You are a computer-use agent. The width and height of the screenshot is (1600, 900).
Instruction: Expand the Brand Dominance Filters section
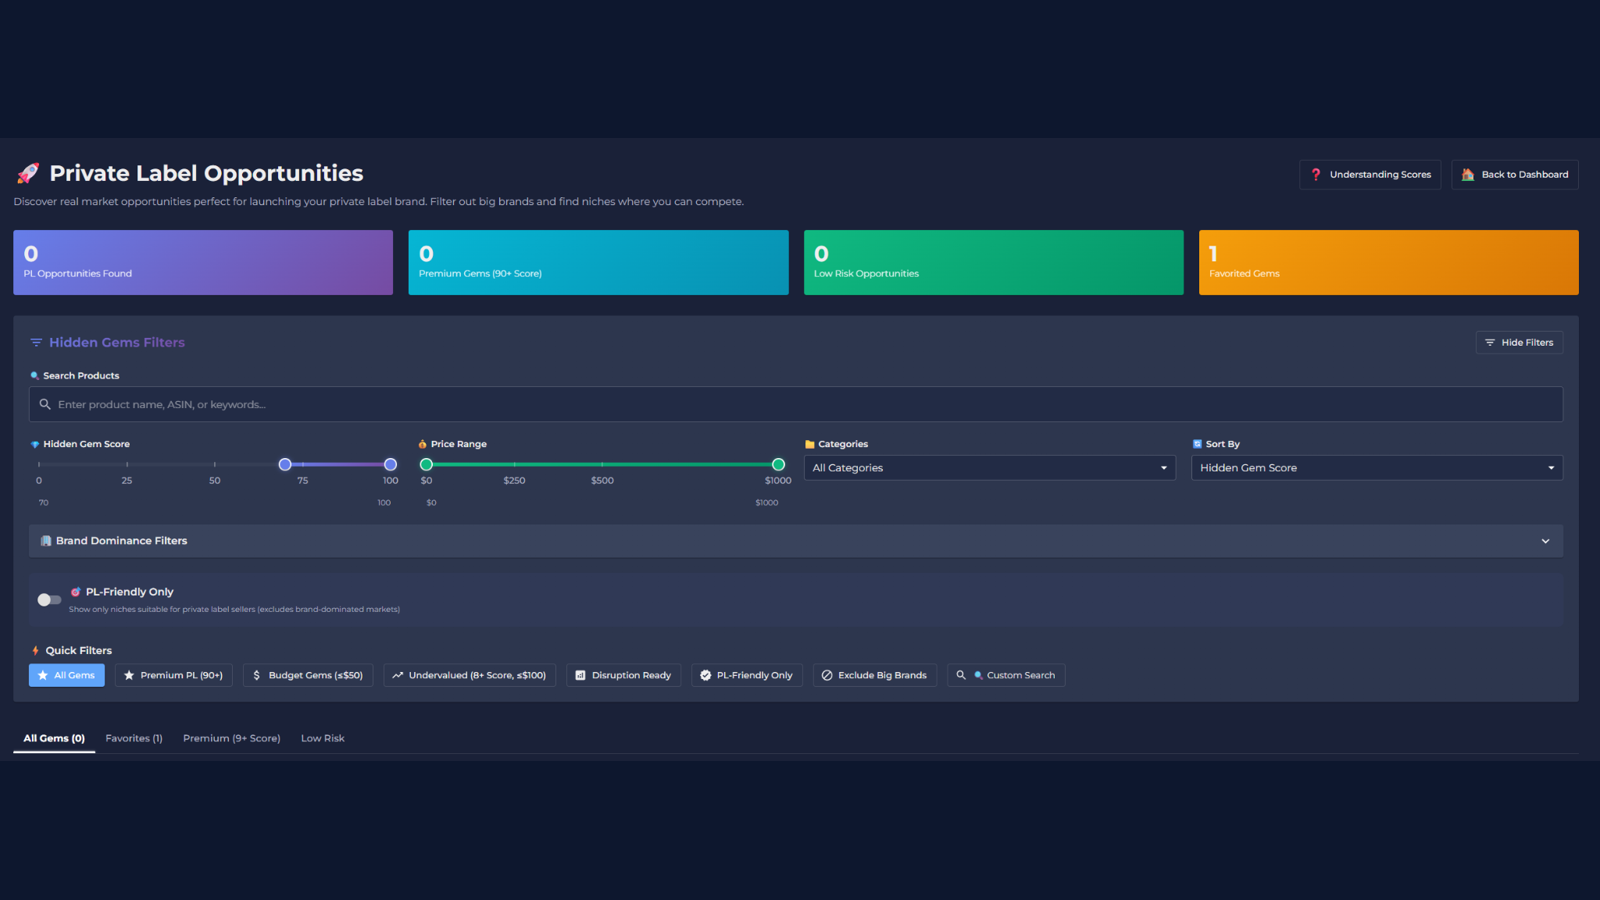click(x=795, y=541)
